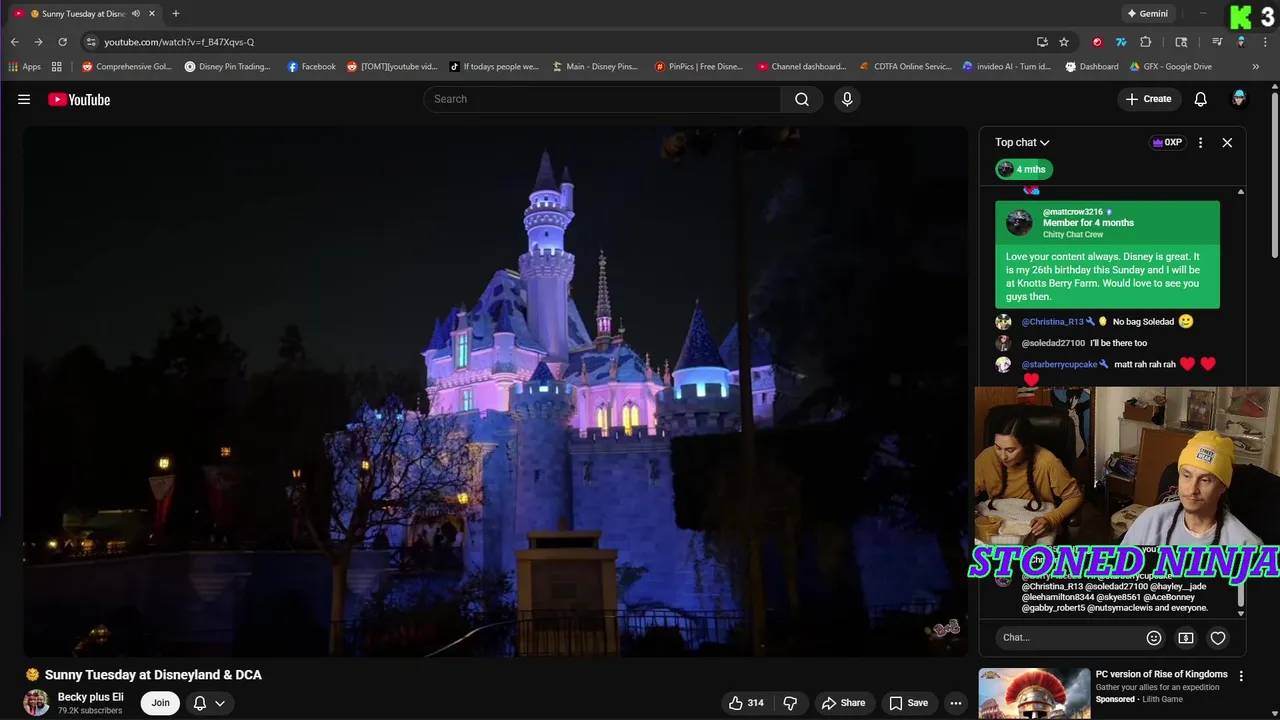1280x720 pixels.
Task: Open the Channel dashboard bookmark
Action: [802, 67]
